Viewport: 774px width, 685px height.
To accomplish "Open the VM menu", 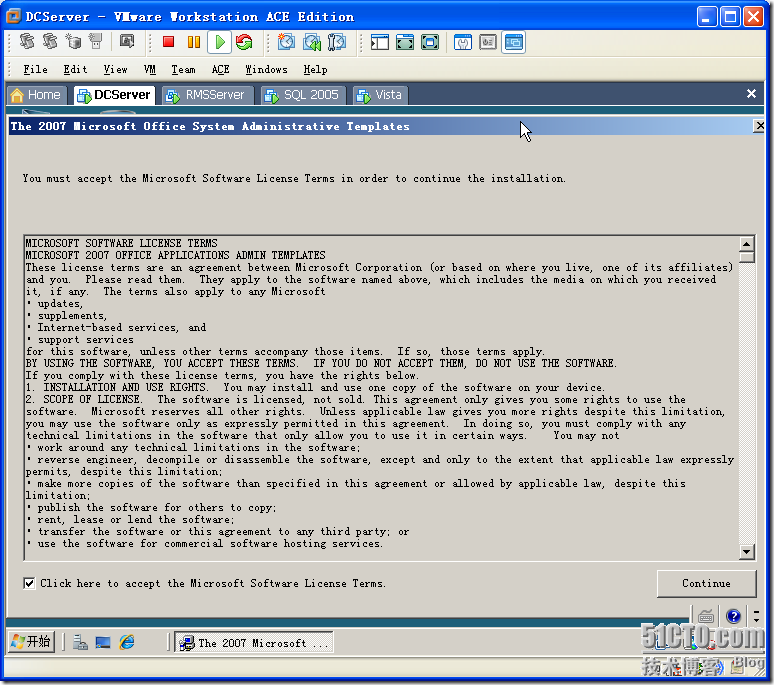I will pyautogui.click(x=150, y=70).
